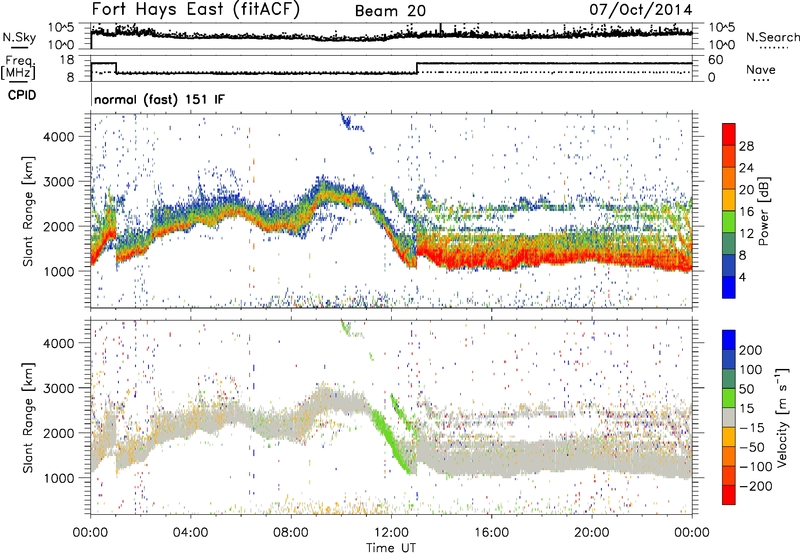Click the 'Beam 20' label

[390, 11]
